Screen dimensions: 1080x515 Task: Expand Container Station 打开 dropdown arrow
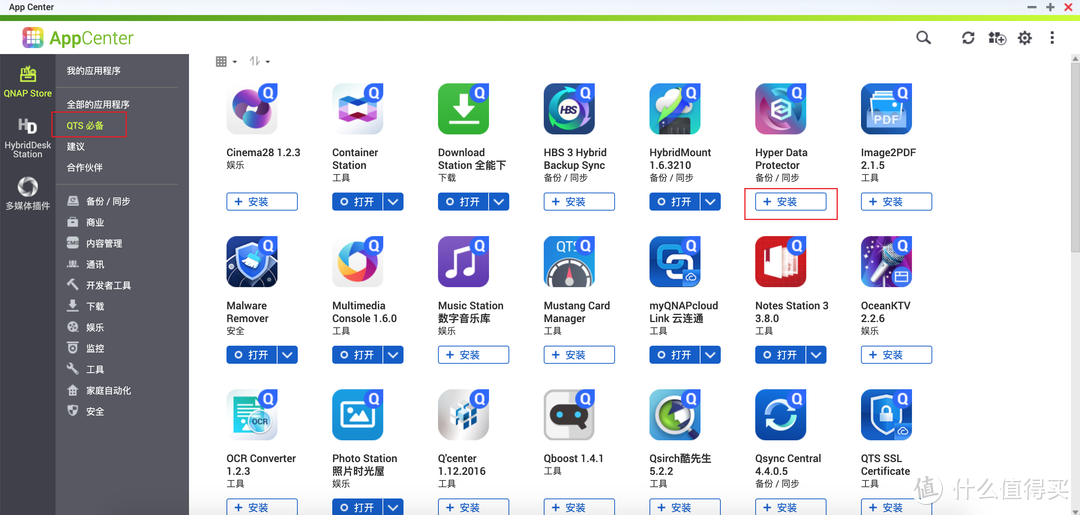pyautogui.click(x=393, y=202)
